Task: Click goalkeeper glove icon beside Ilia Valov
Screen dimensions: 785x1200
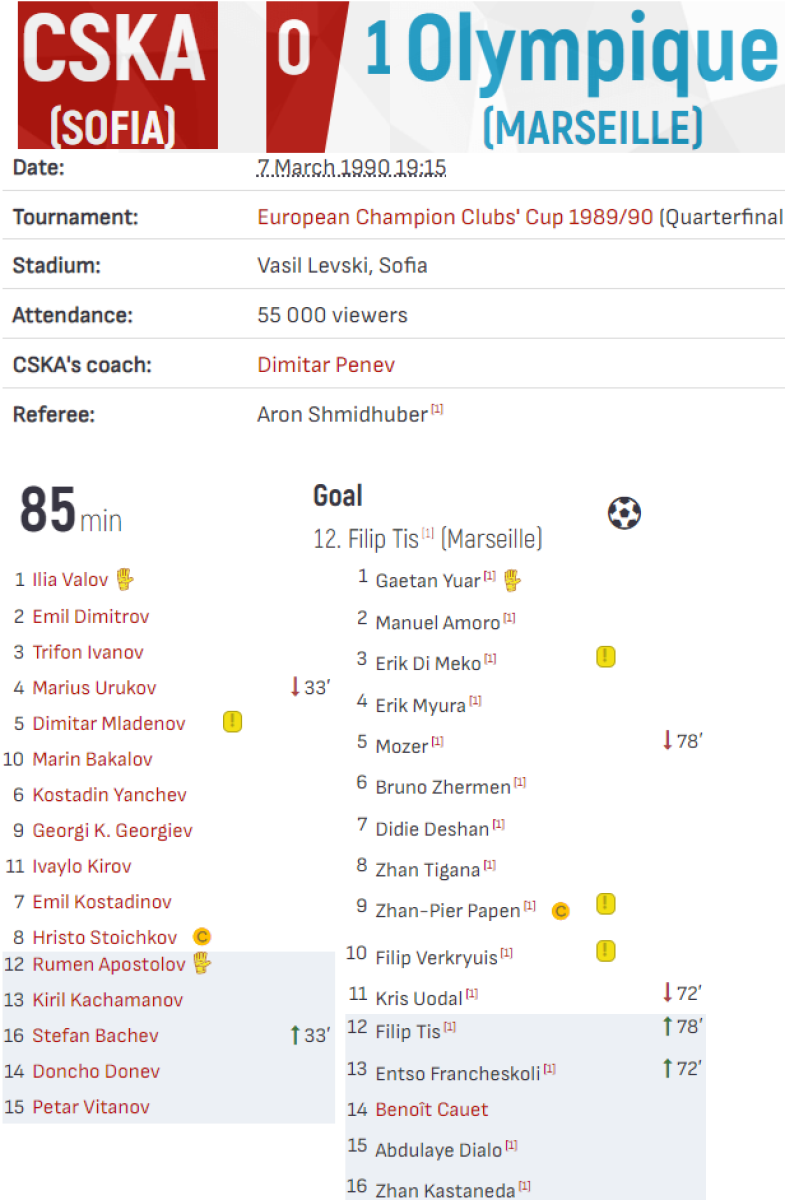Action: [x=124, y=579]
